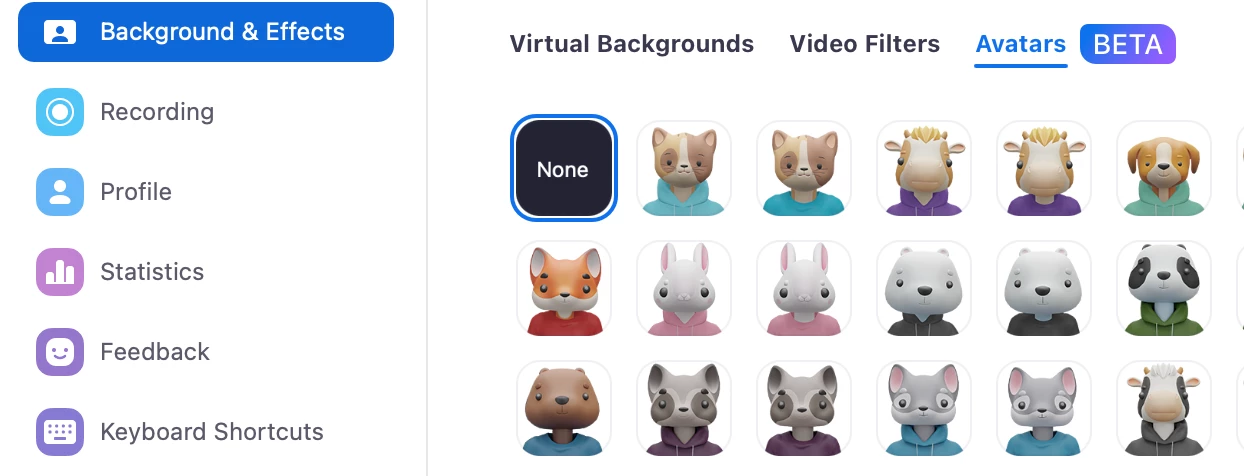Click the BETA badge
1244x476 pixels.
point(1128,44)
